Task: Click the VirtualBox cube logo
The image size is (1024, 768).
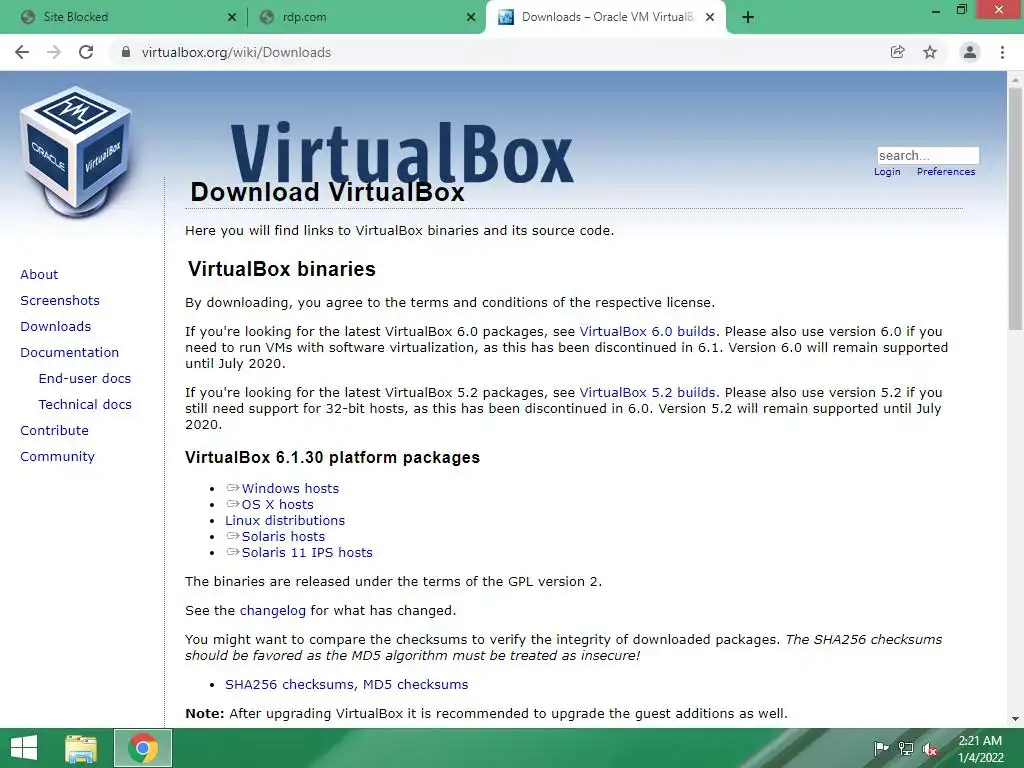Action: 76,152
